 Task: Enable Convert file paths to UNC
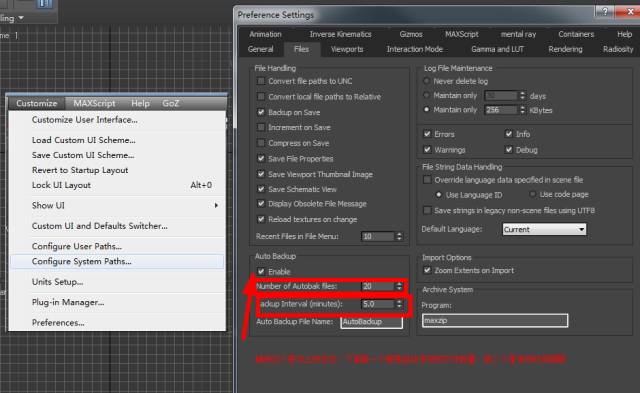[x=261, y=81]
